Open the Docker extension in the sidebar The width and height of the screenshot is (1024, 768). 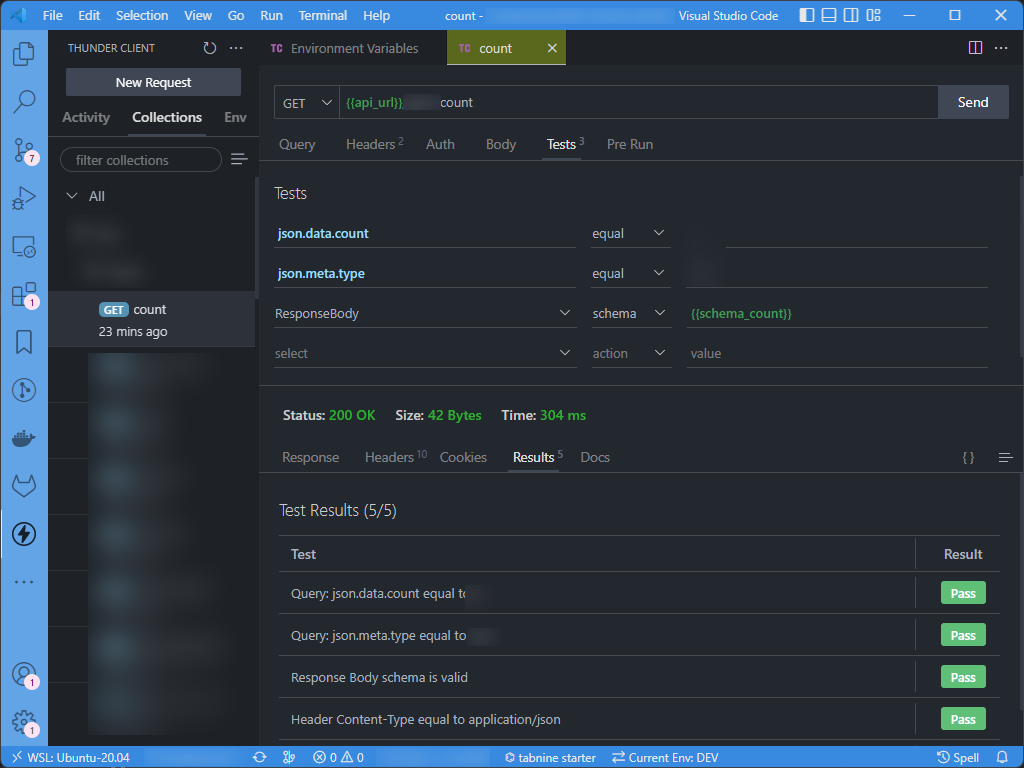tap(24, 437)
